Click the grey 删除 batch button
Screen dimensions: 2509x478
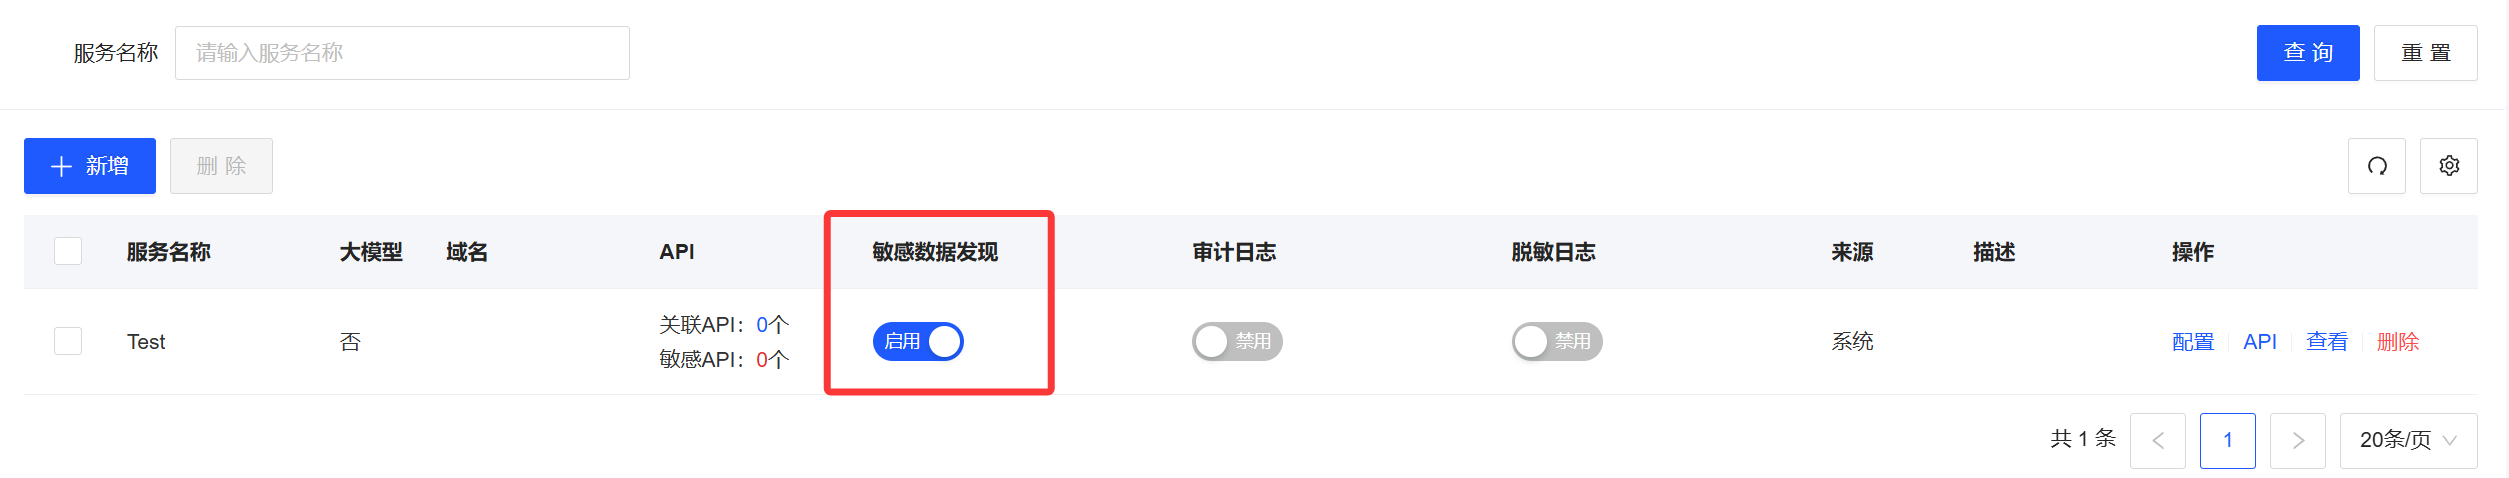click(x=221, y=166)
